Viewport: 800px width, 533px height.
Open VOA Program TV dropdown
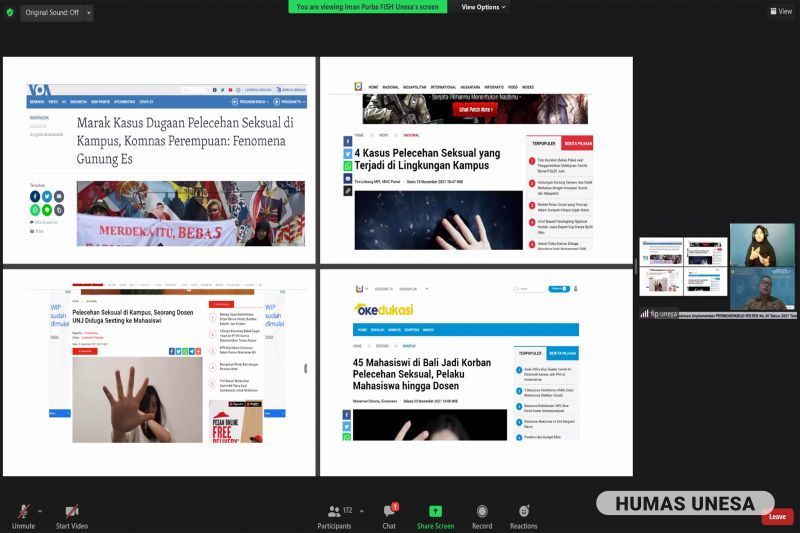coord(289,102)
